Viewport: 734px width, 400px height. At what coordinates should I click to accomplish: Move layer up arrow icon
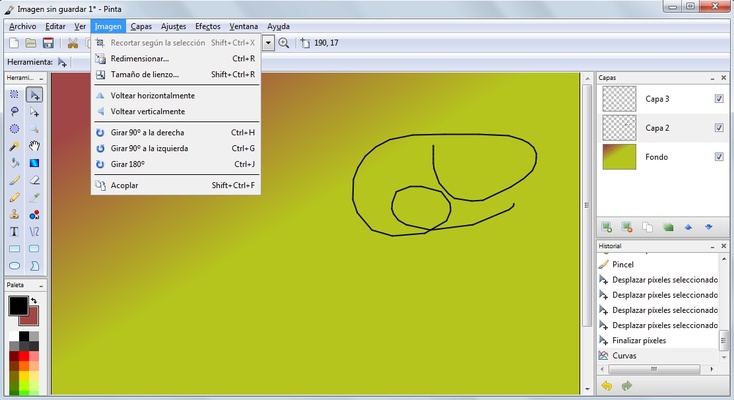[688, 227]
